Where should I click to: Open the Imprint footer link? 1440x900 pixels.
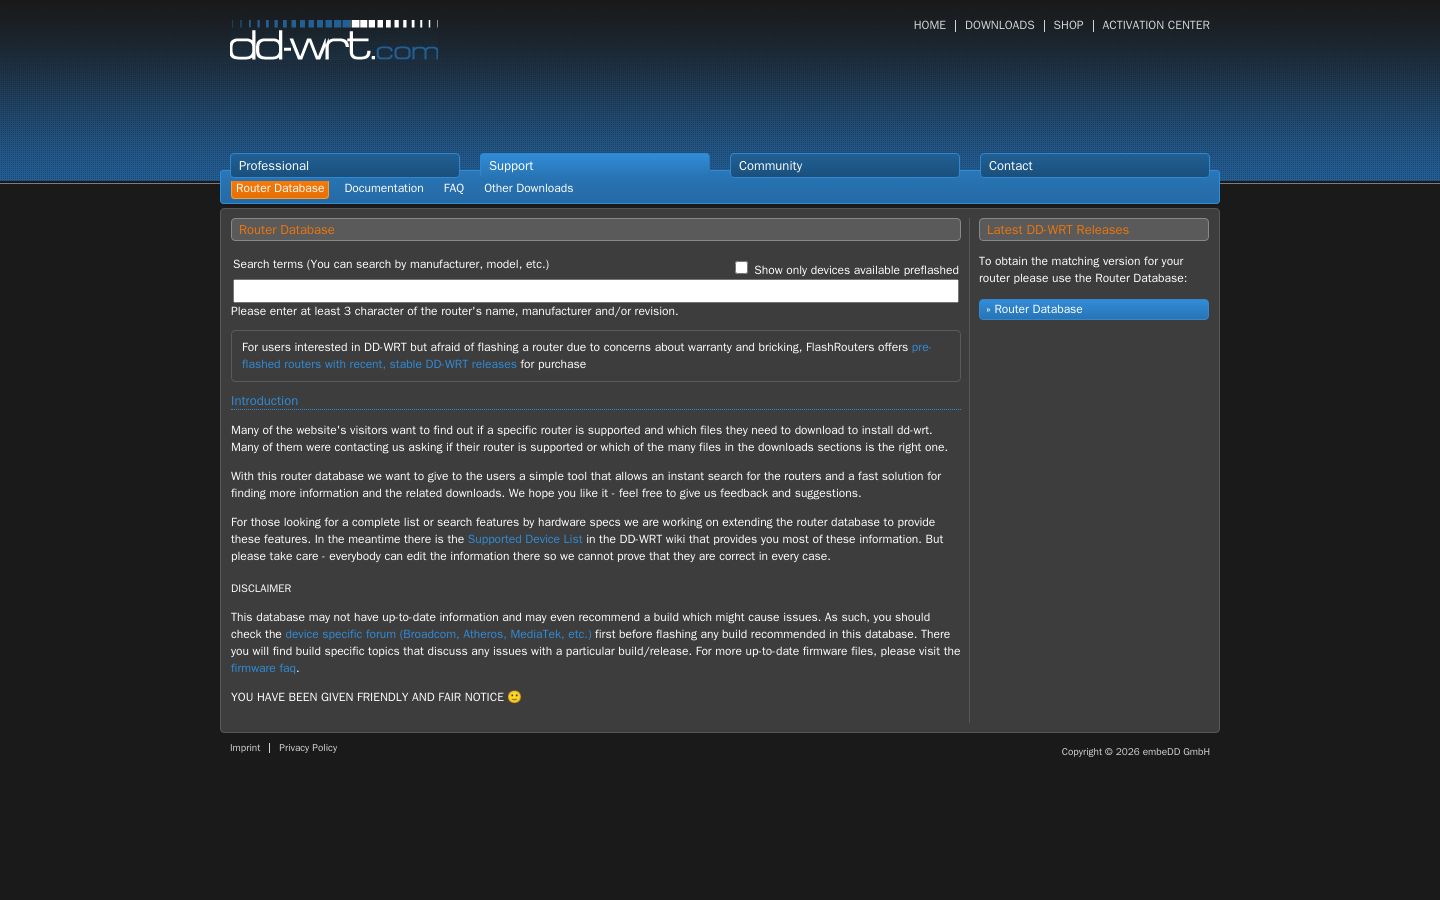(245, 748)
